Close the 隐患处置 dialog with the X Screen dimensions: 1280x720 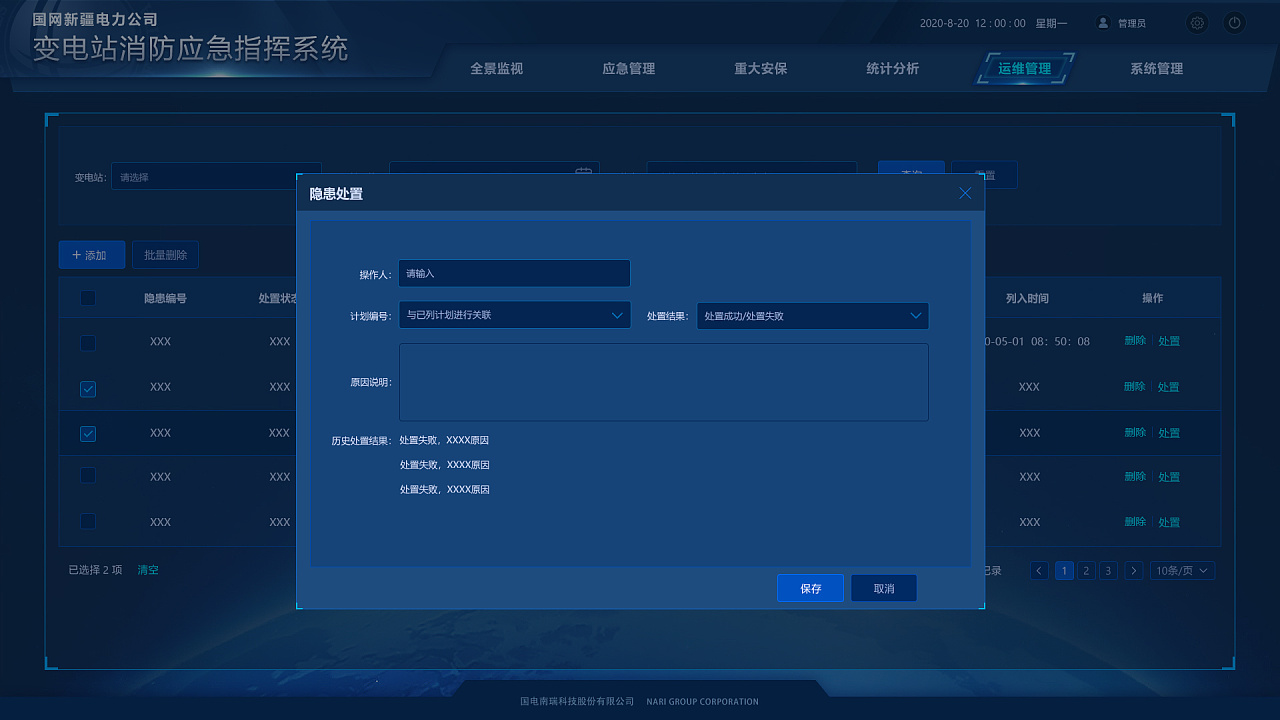[x=965, y=193]
